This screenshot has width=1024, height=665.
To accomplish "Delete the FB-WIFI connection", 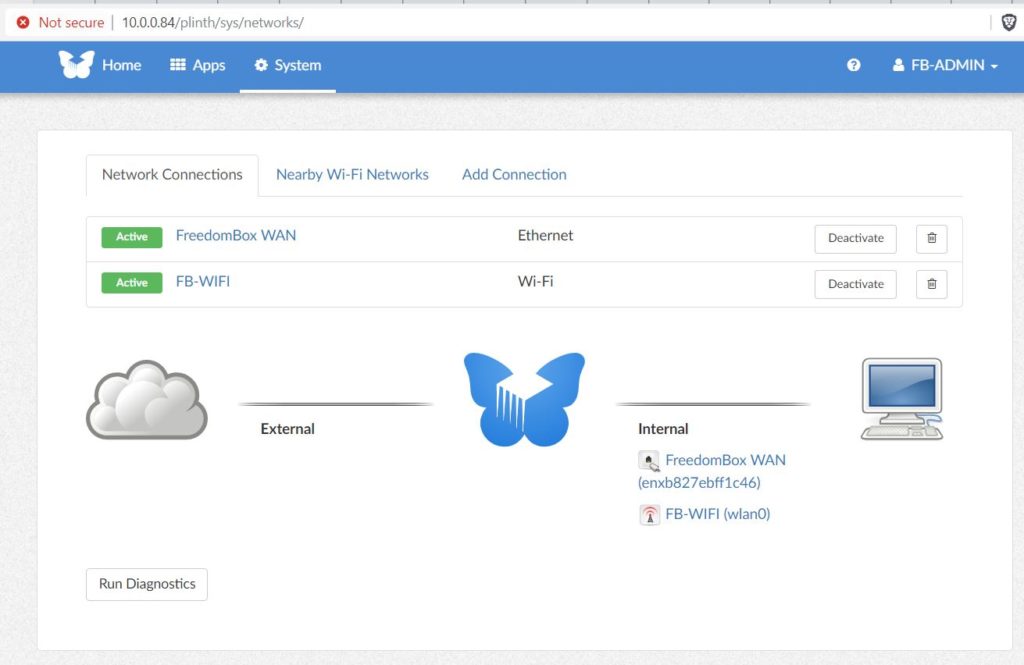I will 932,284.
